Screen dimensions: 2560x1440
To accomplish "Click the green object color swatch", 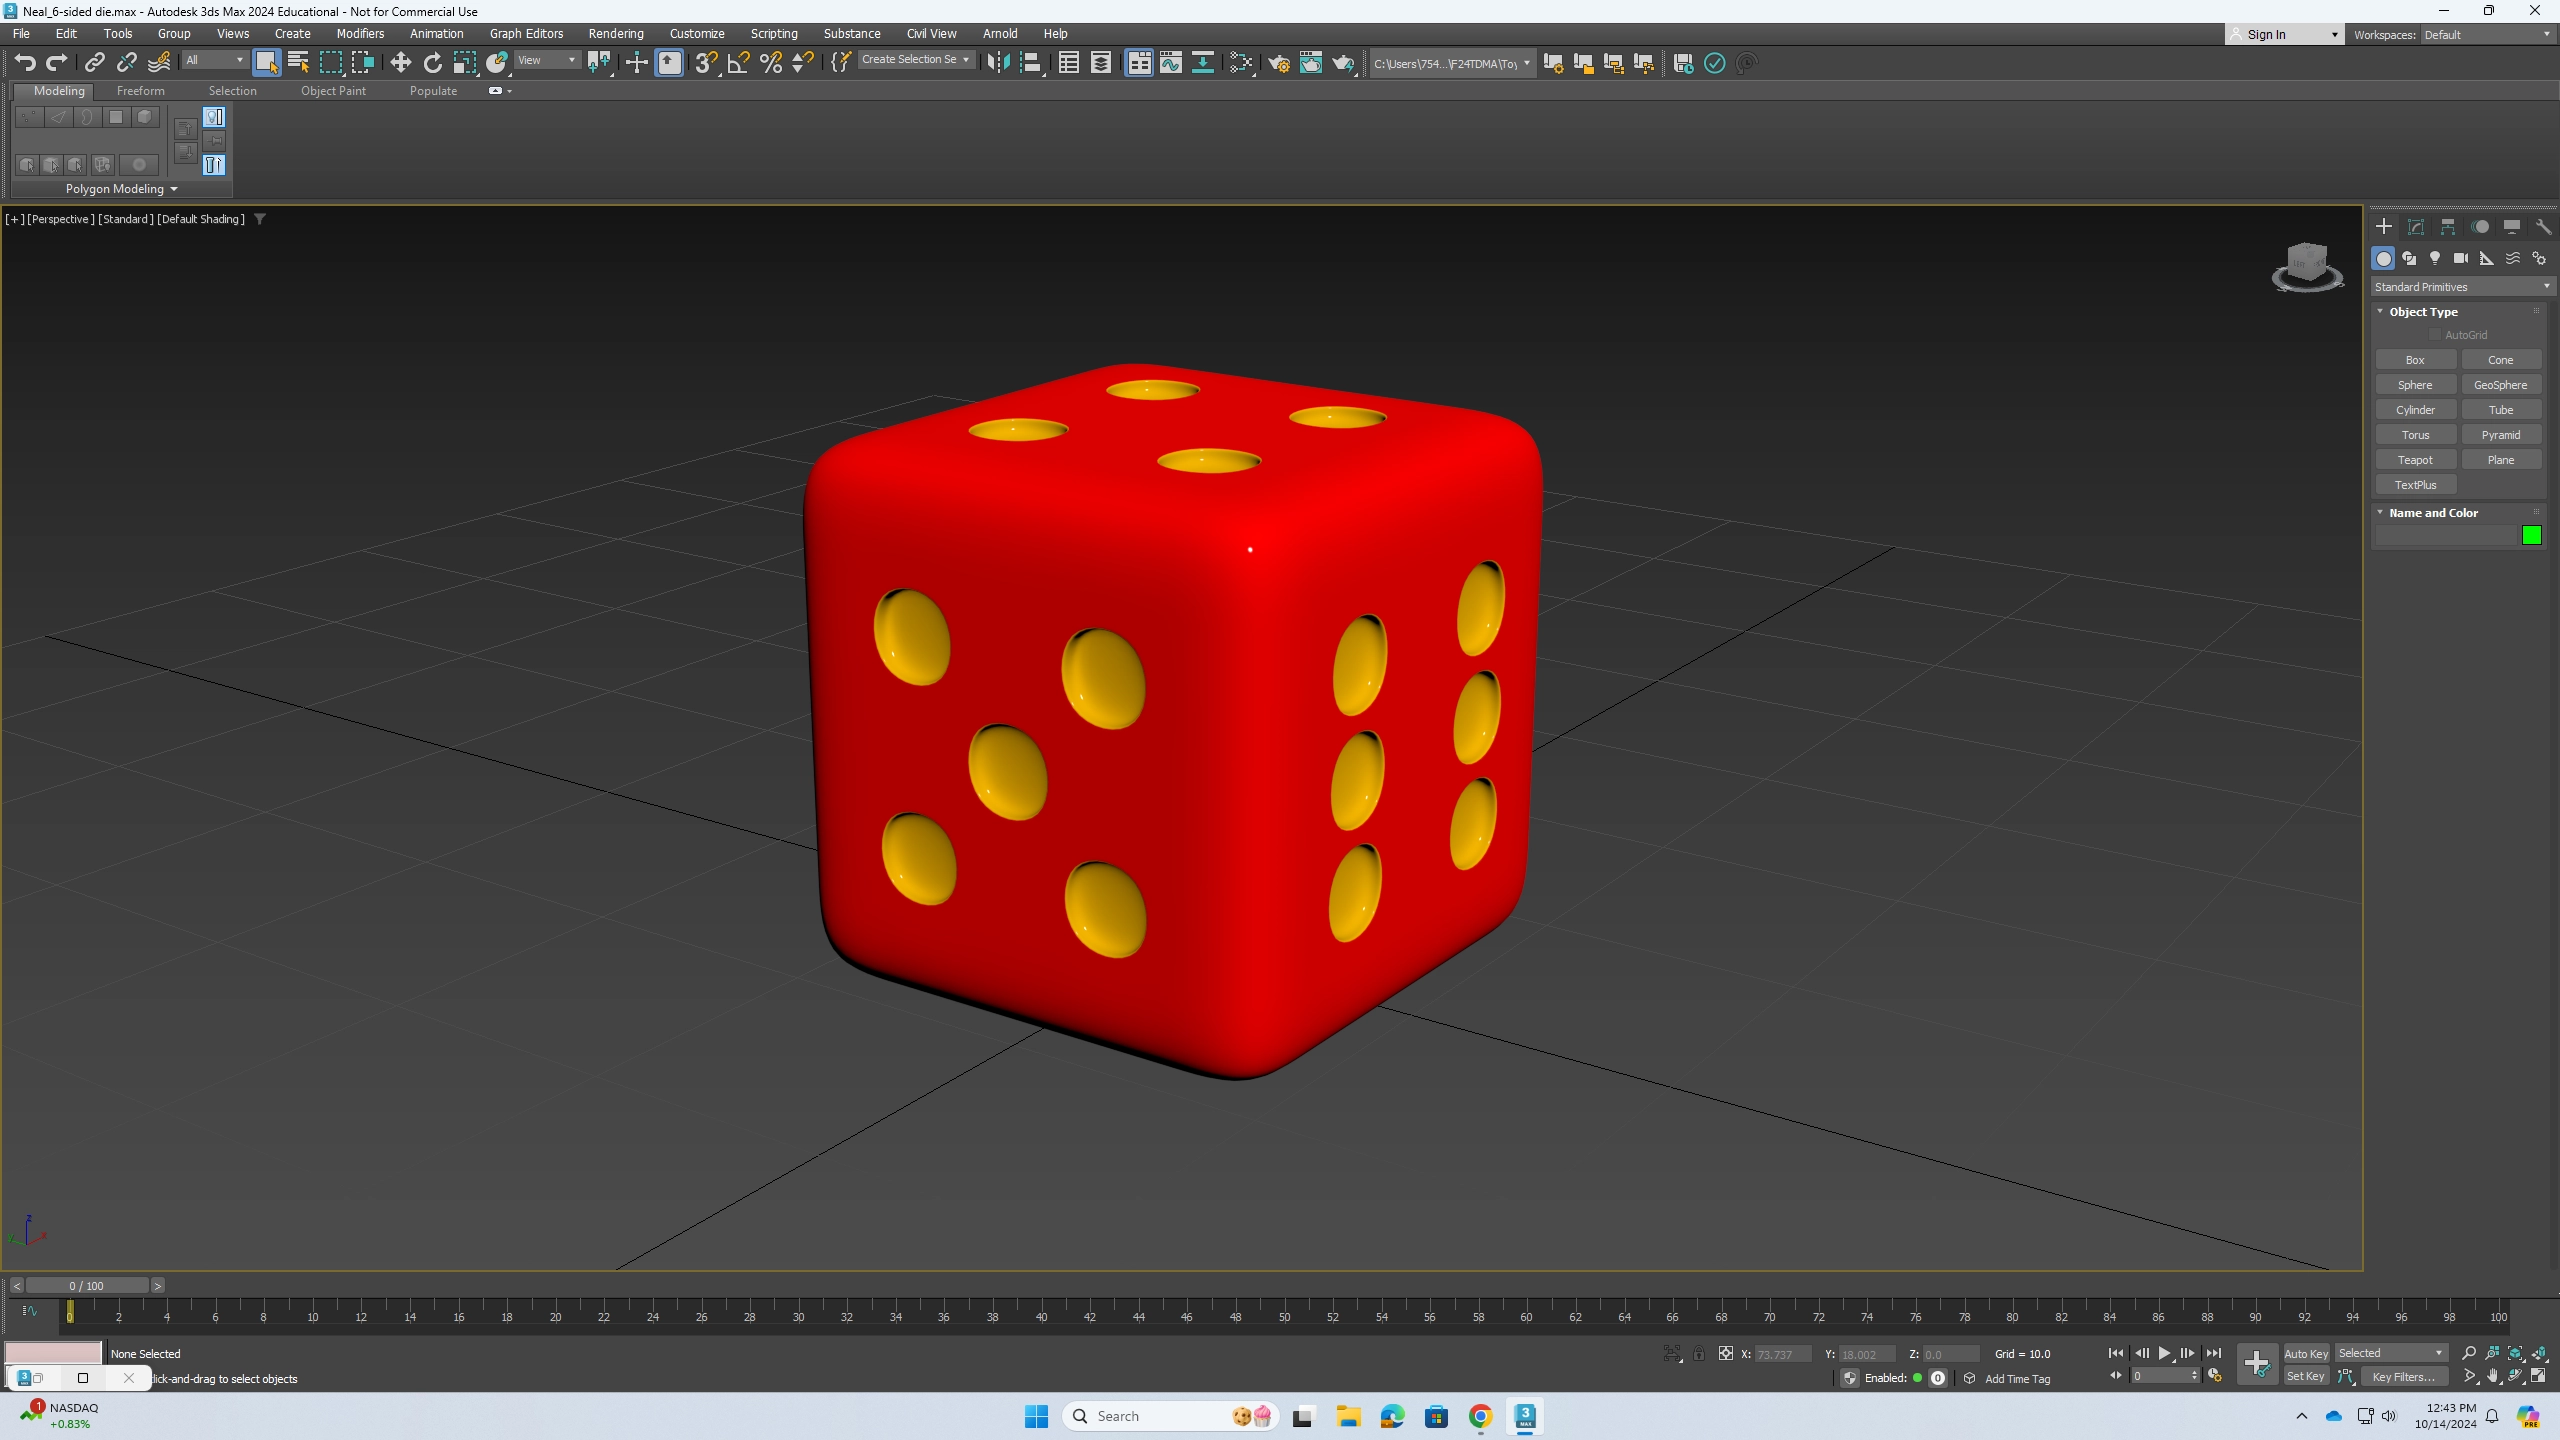I will (x=2531, y=536).
